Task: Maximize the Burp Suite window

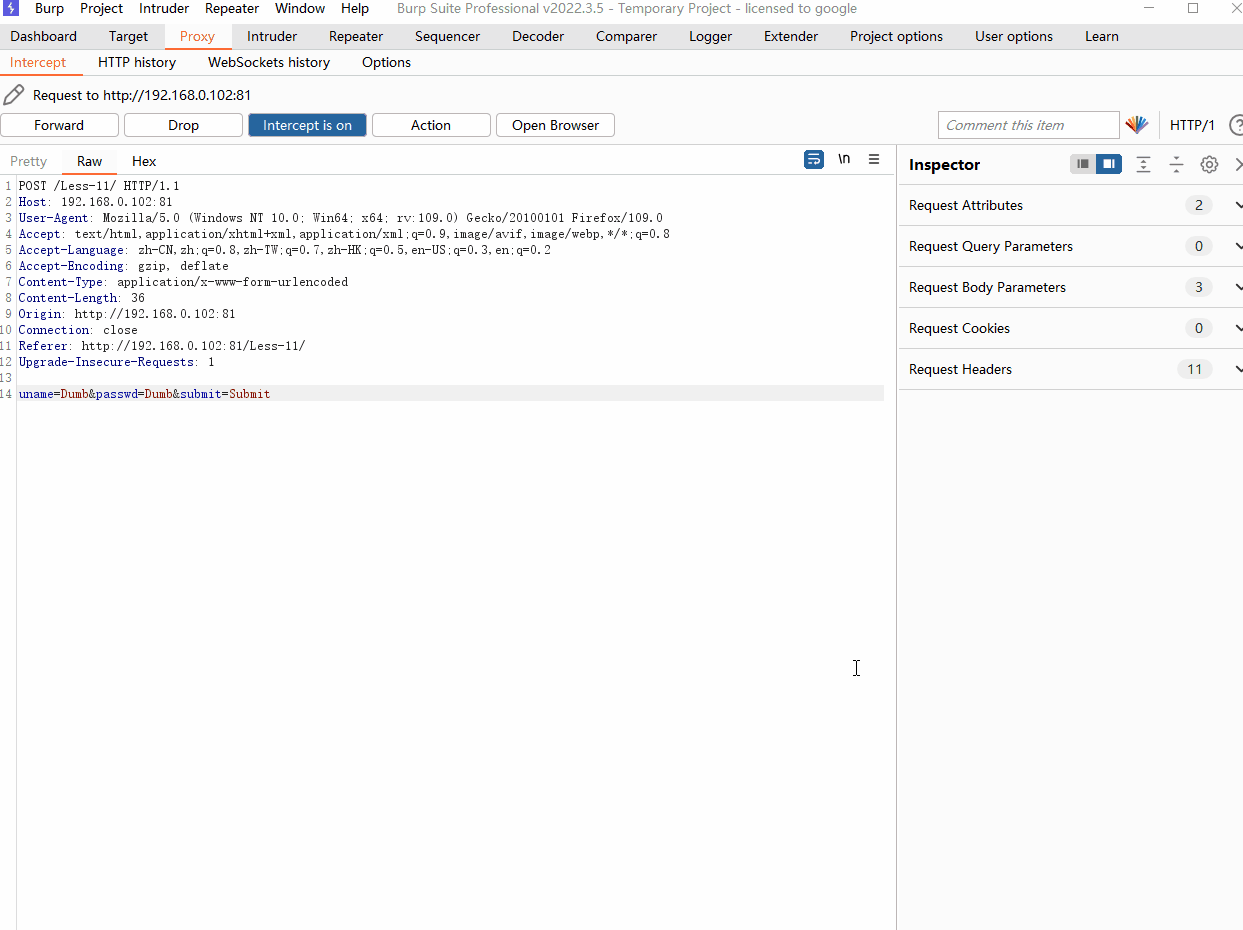Action: click(x=1193, y=8)
